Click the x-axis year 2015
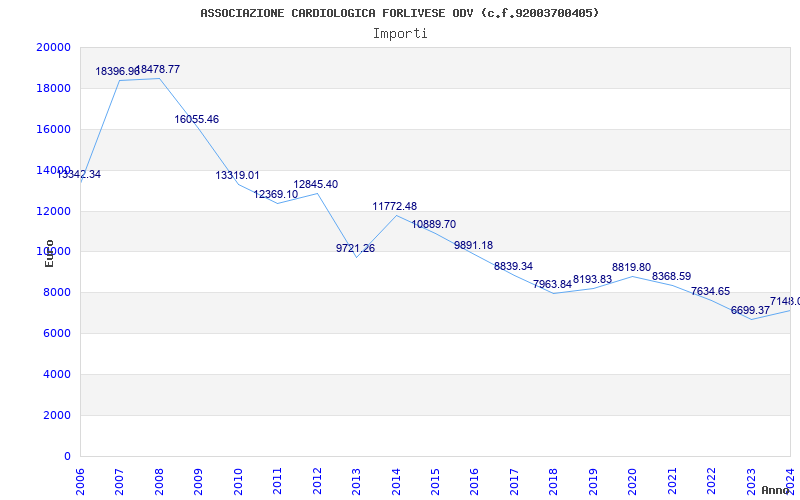800x500 pixels. (436, 481)
